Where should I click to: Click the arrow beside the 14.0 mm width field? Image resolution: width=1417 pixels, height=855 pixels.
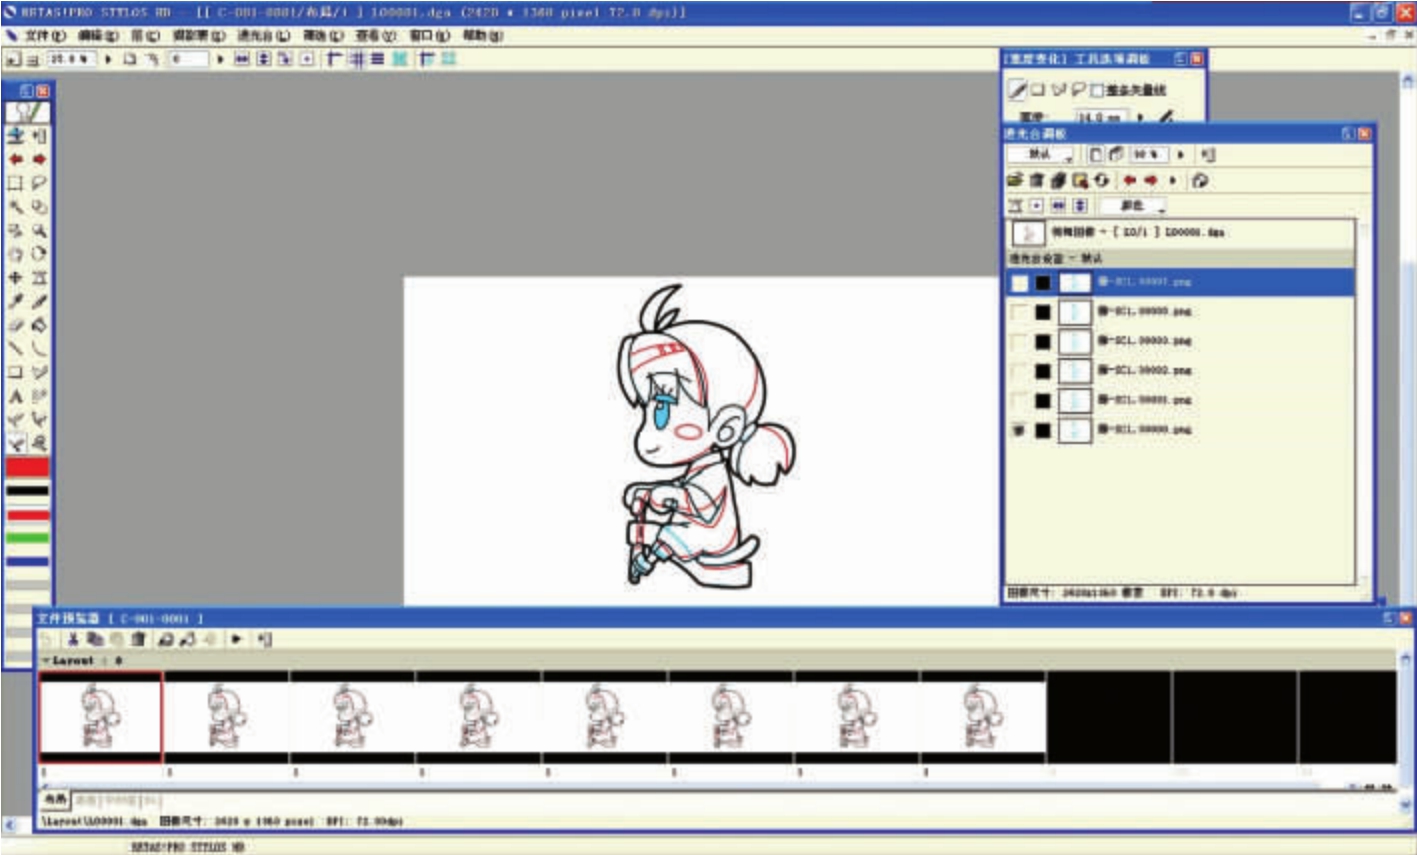click(1141, 117)
